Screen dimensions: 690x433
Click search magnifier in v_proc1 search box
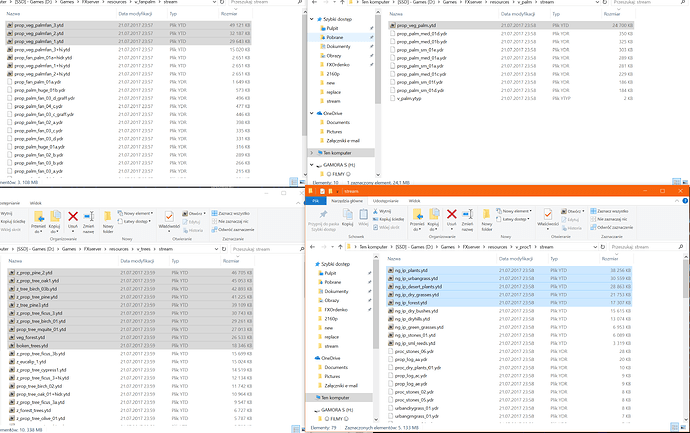click(681, 247)
